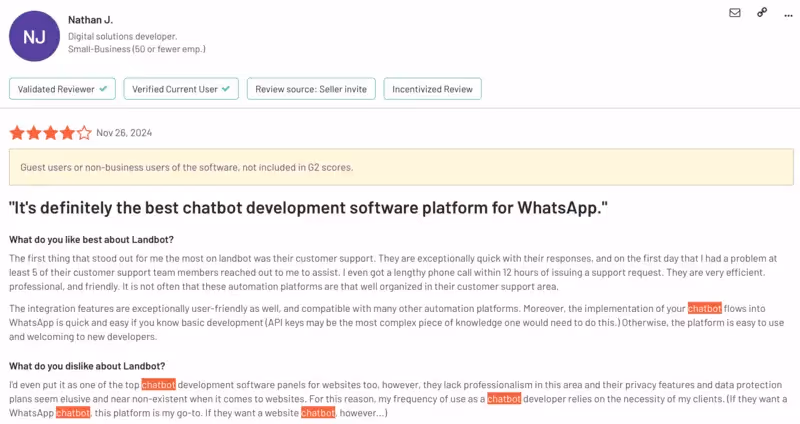Click Review source: Seller invite badge
The height and width of the screenshot is (424, 800).
point(311,89)
